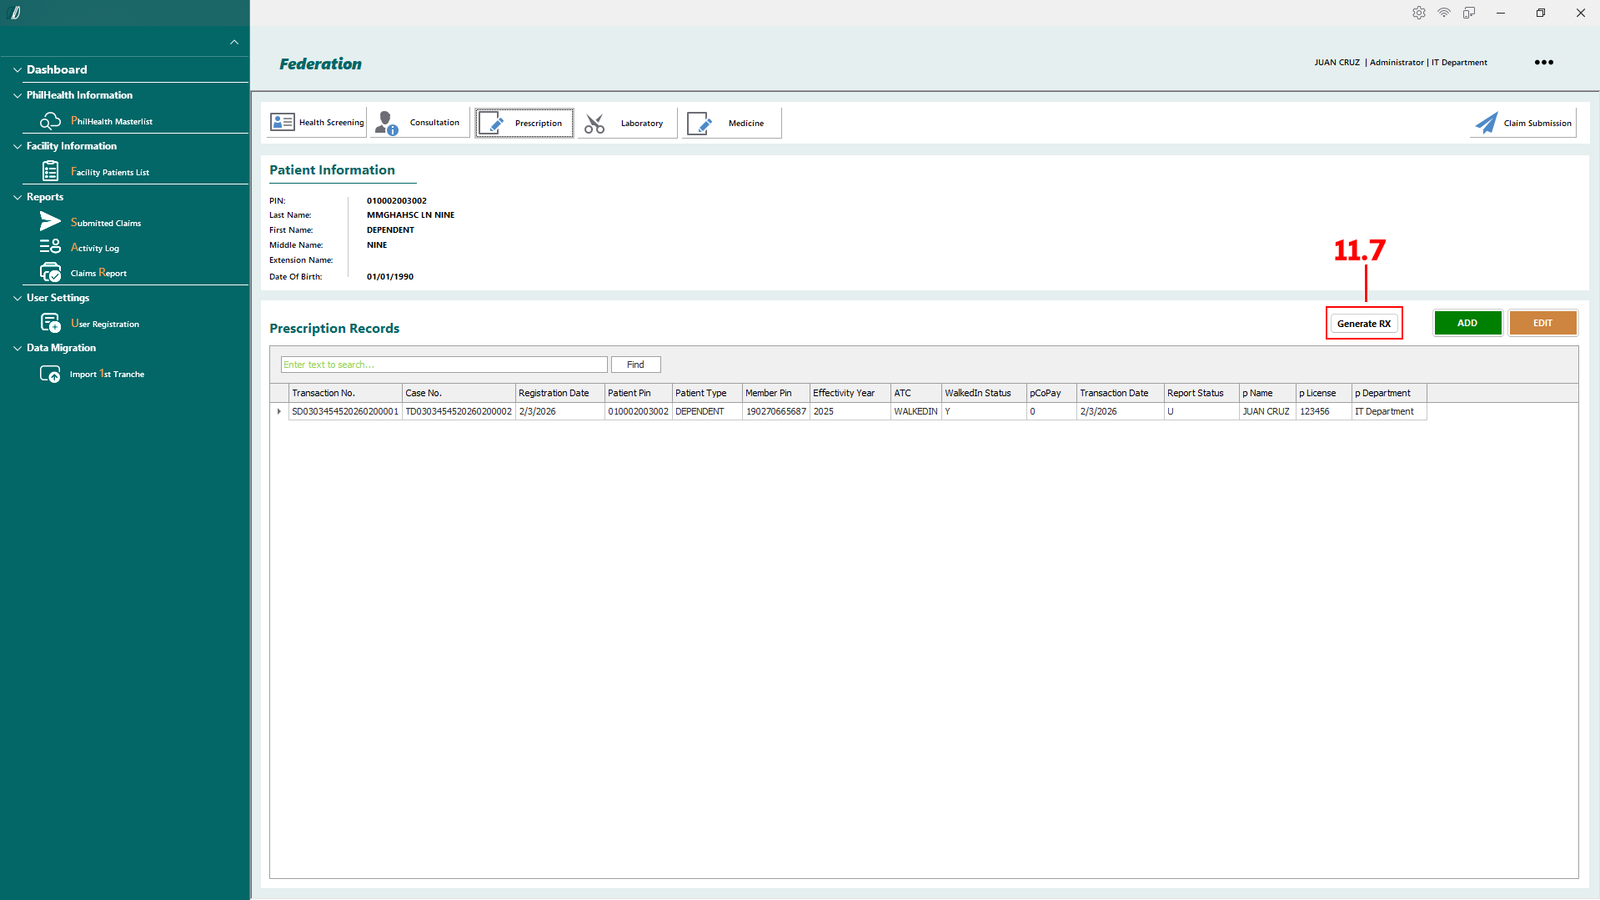Collapse the Reports section
This screenshot has width=1600, height=900.
click(x=17, y=197)
